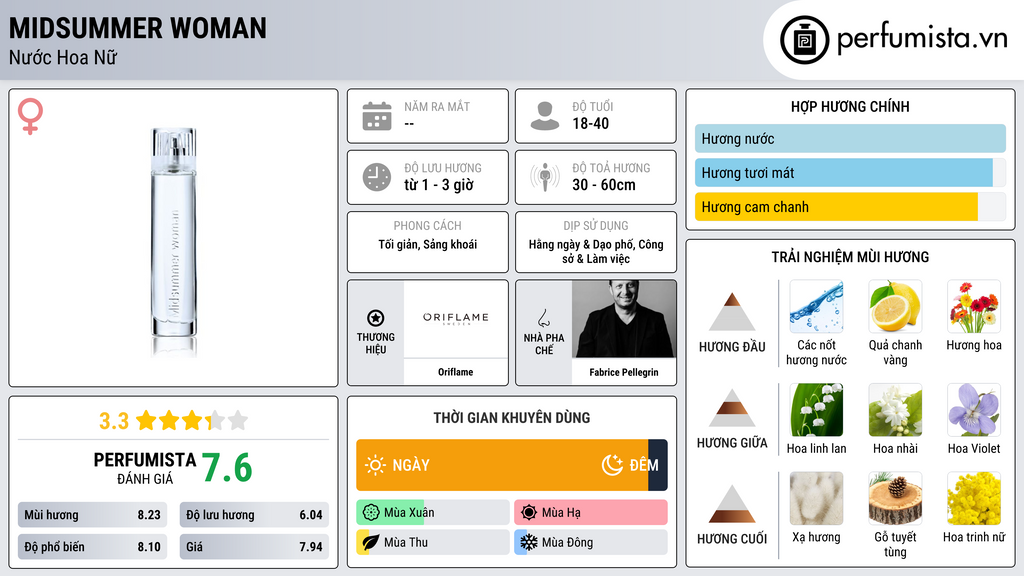Click the perfumista.vn site name text

point(922,38)
